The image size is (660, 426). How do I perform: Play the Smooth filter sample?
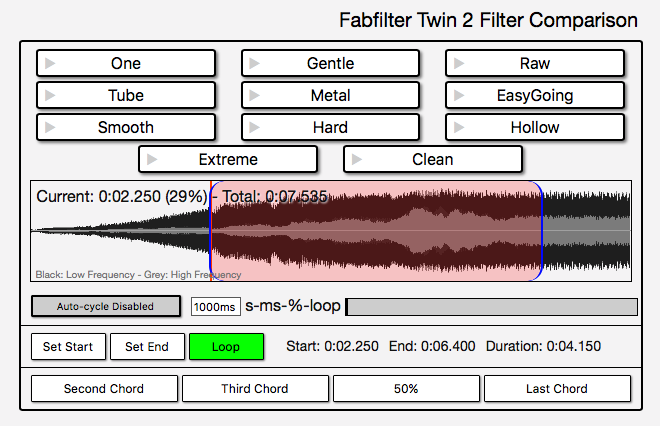coord(126,128)
